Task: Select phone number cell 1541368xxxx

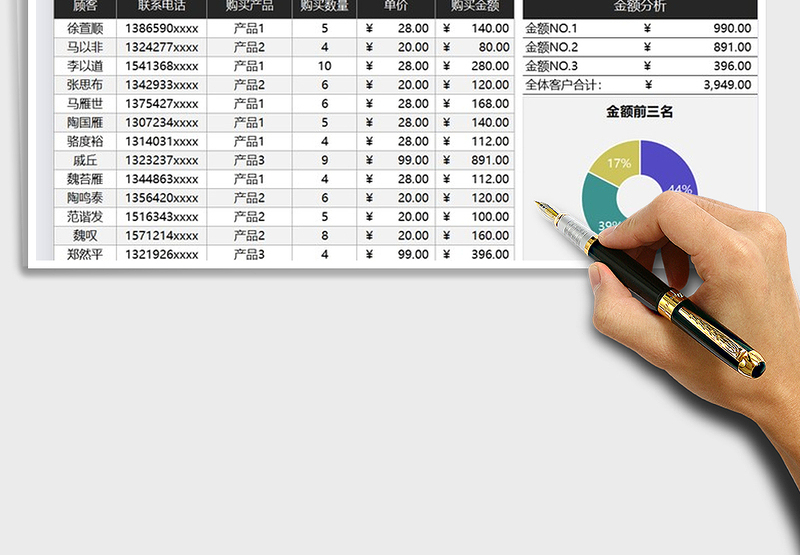Action: click(161, 66)
